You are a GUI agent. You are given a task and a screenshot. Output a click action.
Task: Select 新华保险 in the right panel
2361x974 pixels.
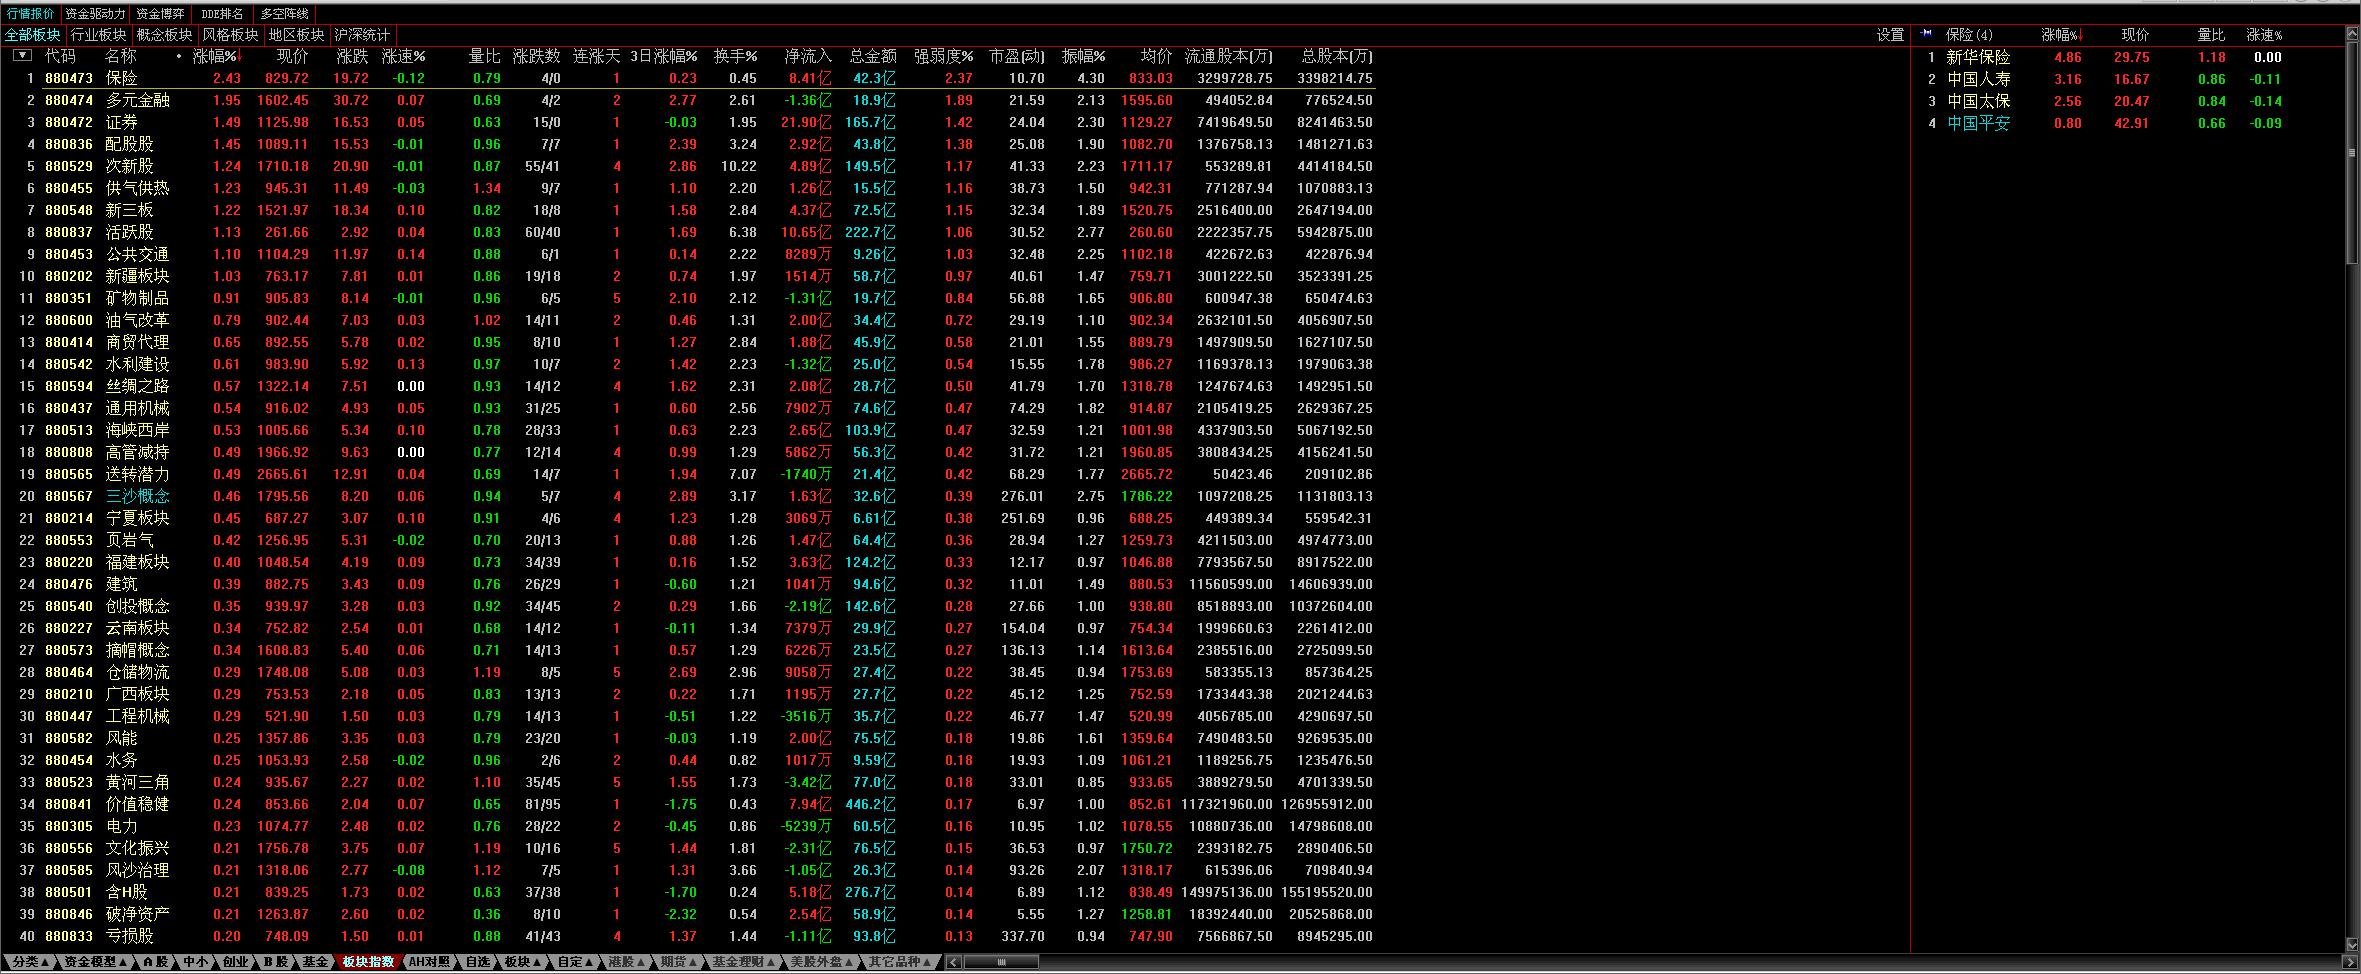pyautogui.click(x=2127, y=57)
